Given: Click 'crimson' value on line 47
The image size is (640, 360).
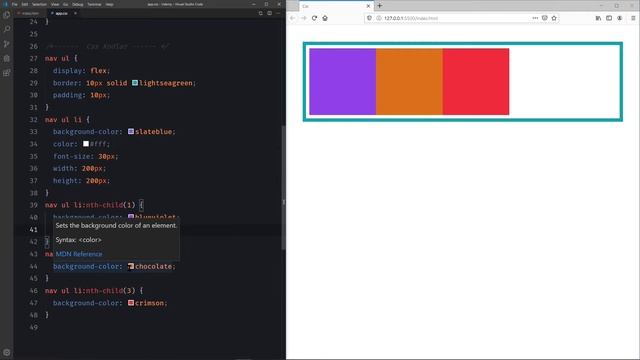Looking at the screenshot, I should [x=149, y=303].
